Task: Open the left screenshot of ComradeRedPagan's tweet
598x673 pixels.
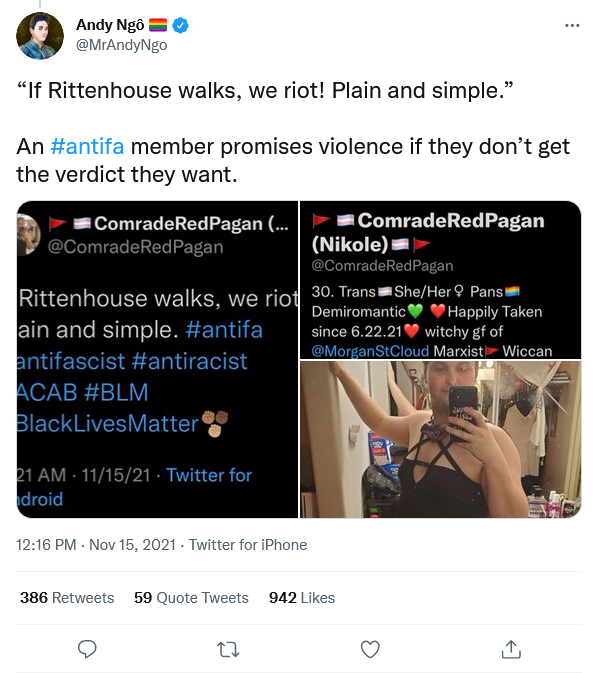Action: click(157, 359)
